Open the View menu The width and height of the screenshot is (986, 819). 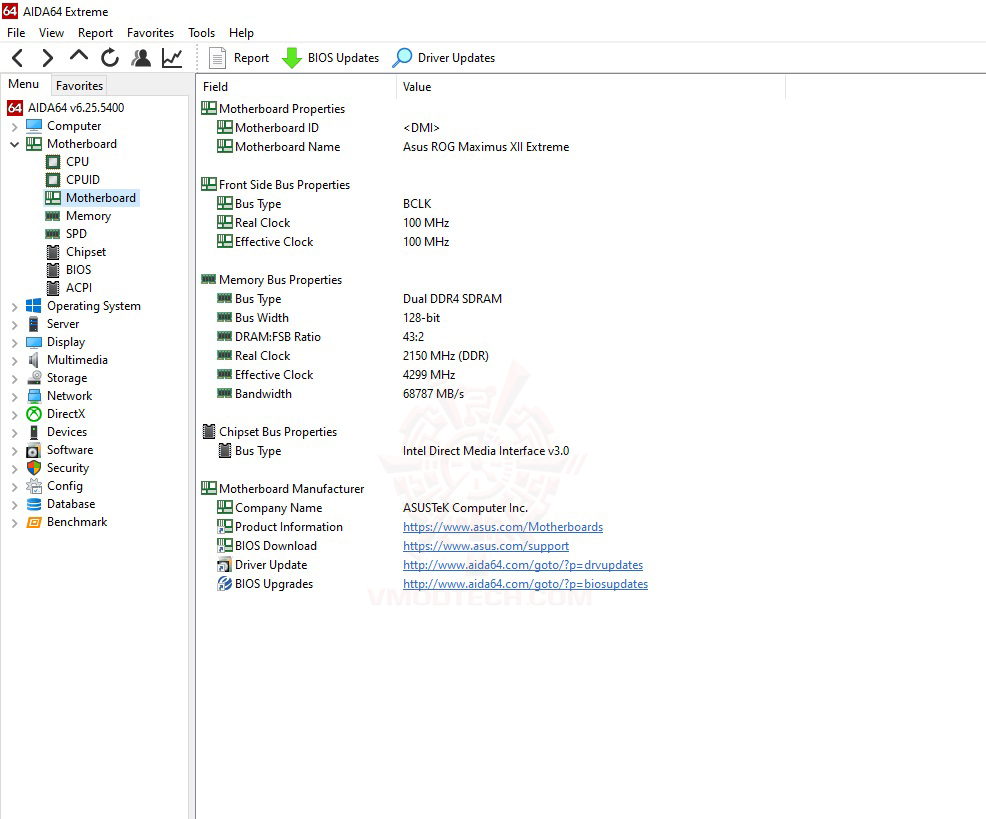tap(51, 33)
